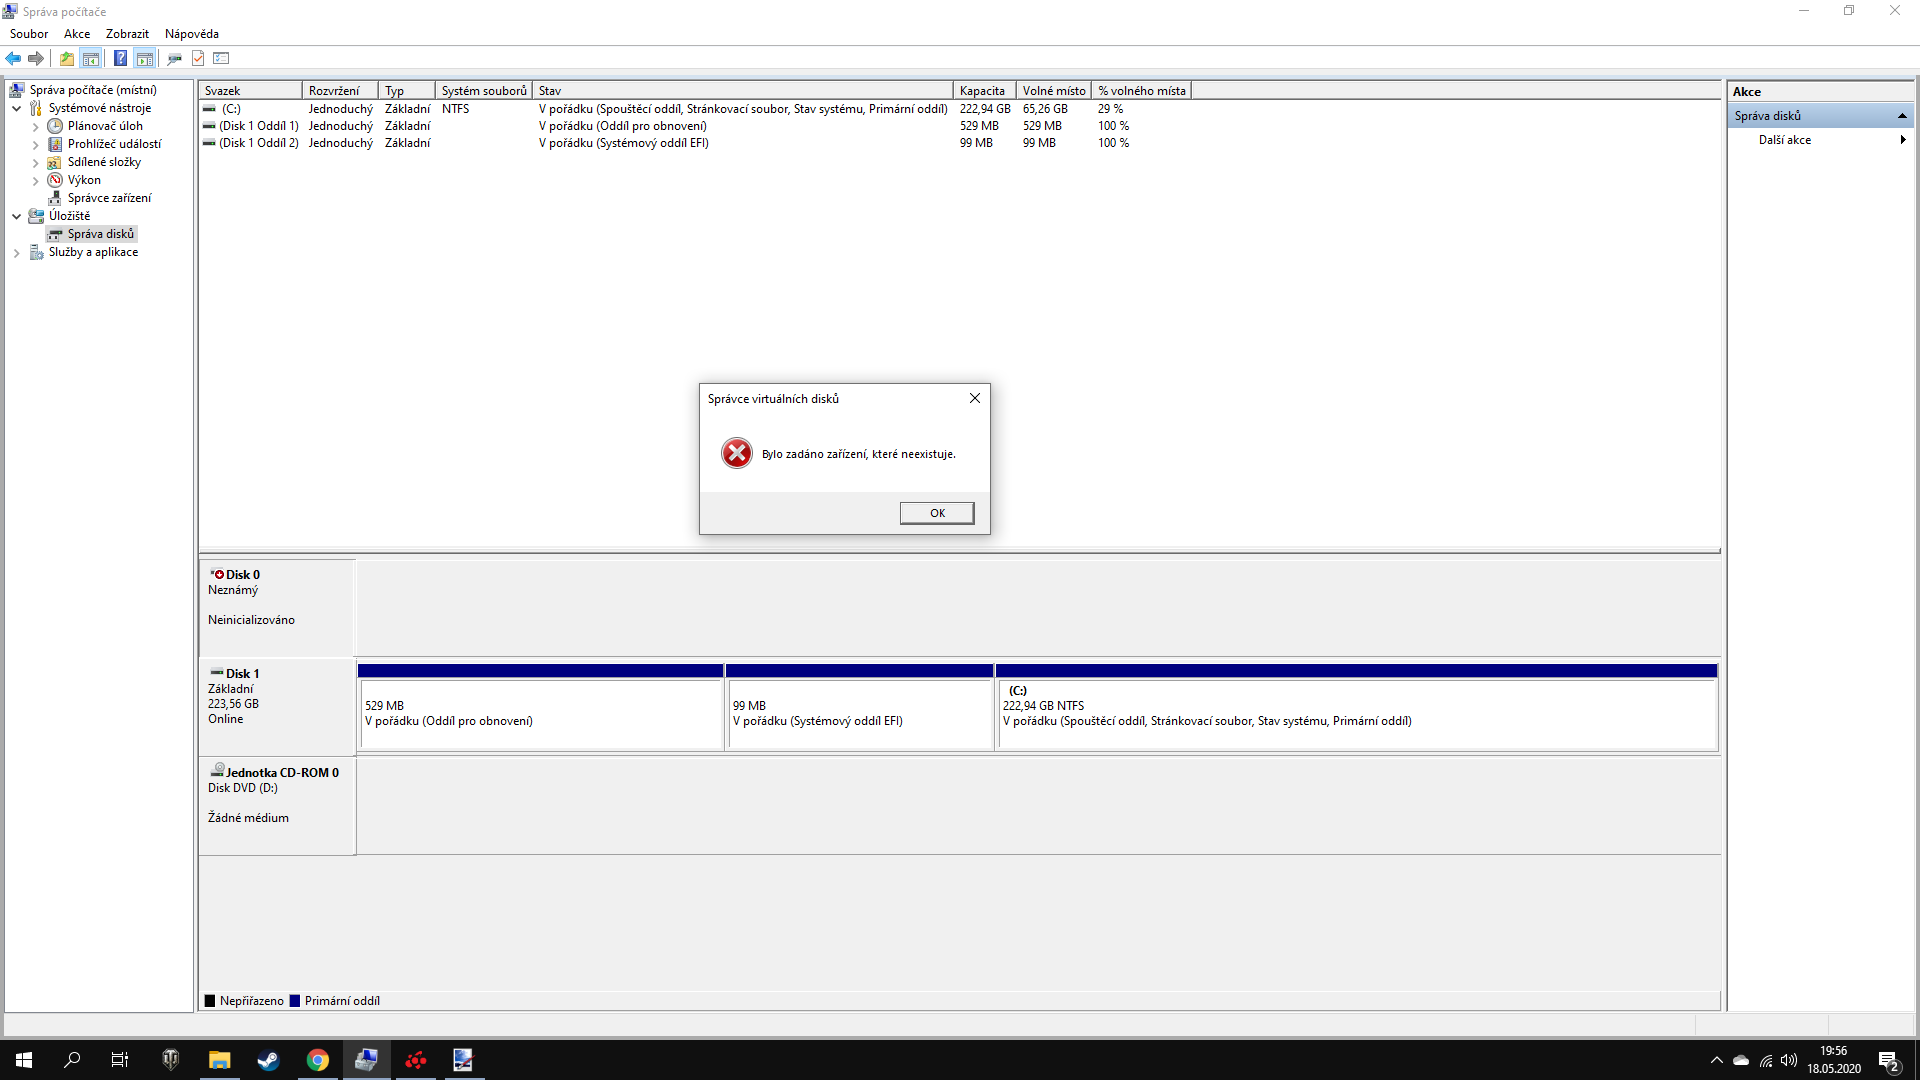
Task: Toggle the show/hide console tree button
Action: coord(90,58)
